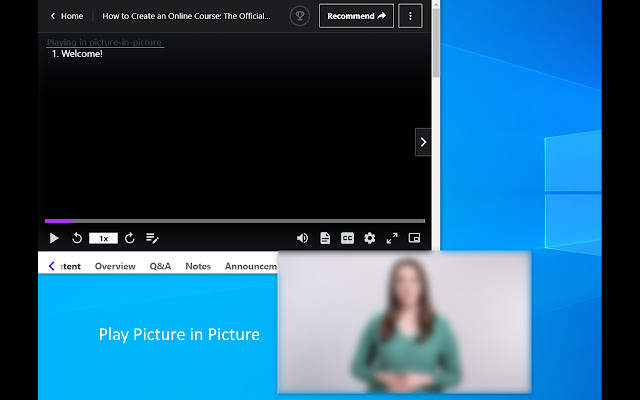Viewport: 640px width, 400px height.
Task: Open the course title link
Action: point(186,16)
